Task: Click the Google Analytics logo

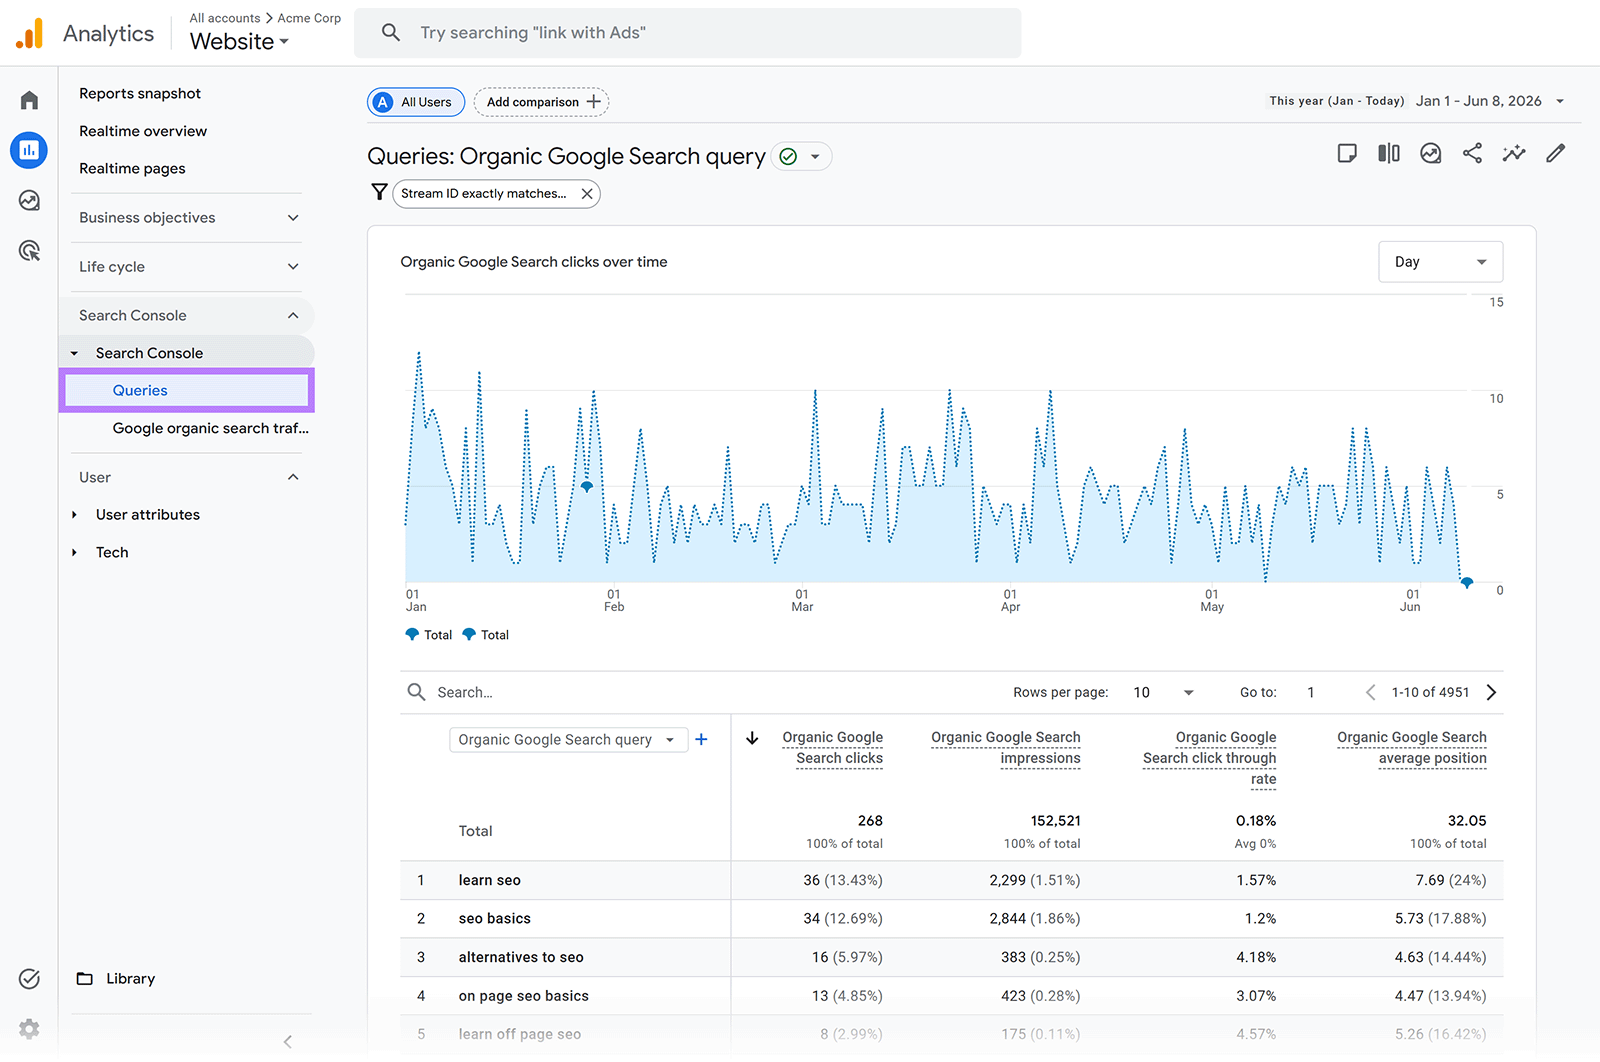Action: click(x=30, y=33)
